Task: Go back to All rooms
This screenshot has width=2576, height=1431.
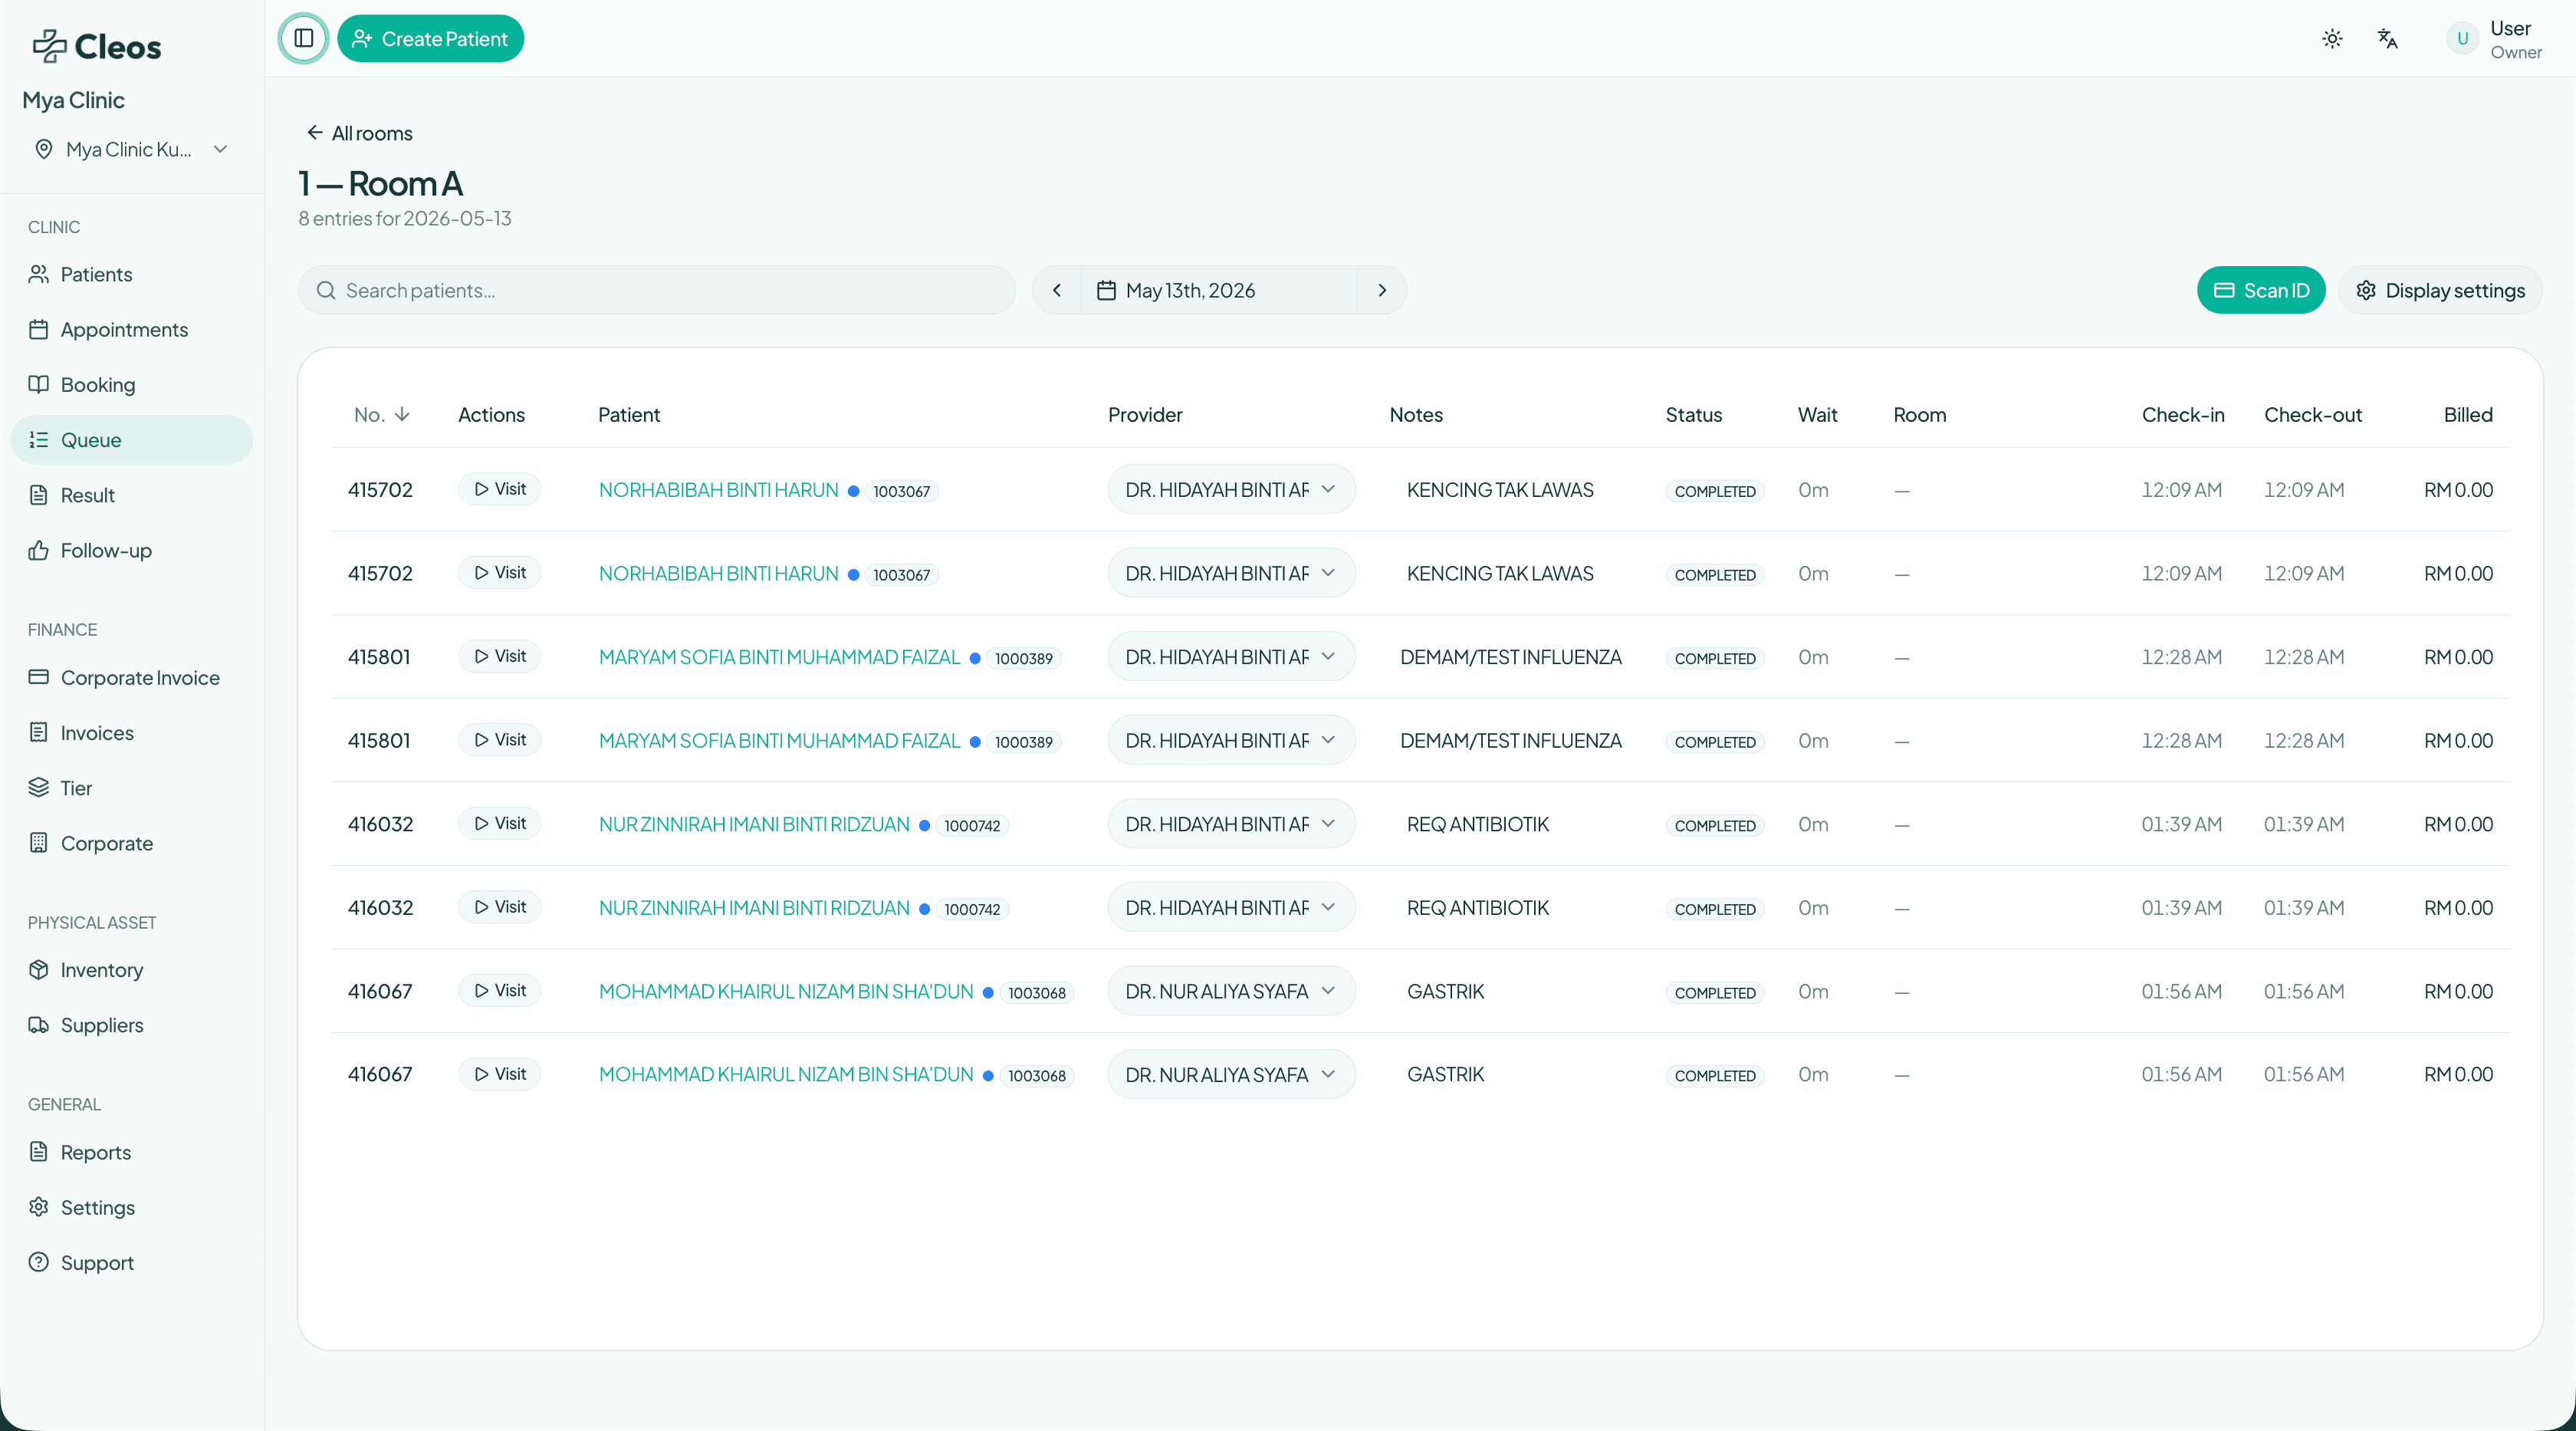Action: [x=359, y=133]
